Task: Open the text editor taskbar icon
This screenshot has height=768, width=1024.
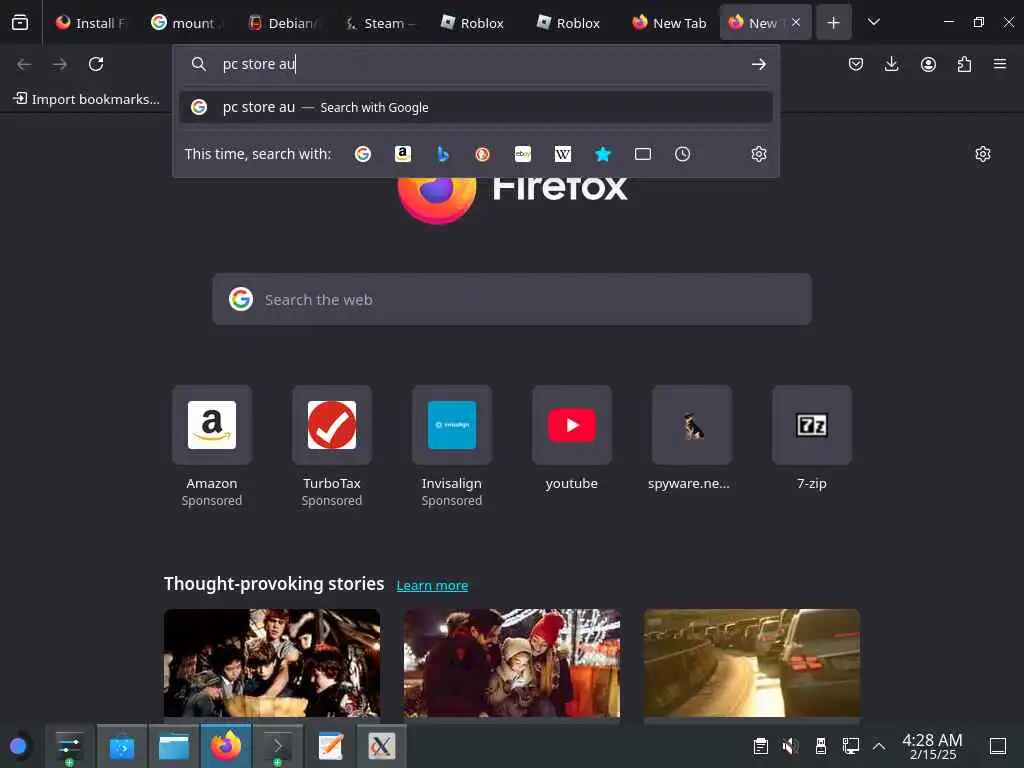Action: click(330, 746)
